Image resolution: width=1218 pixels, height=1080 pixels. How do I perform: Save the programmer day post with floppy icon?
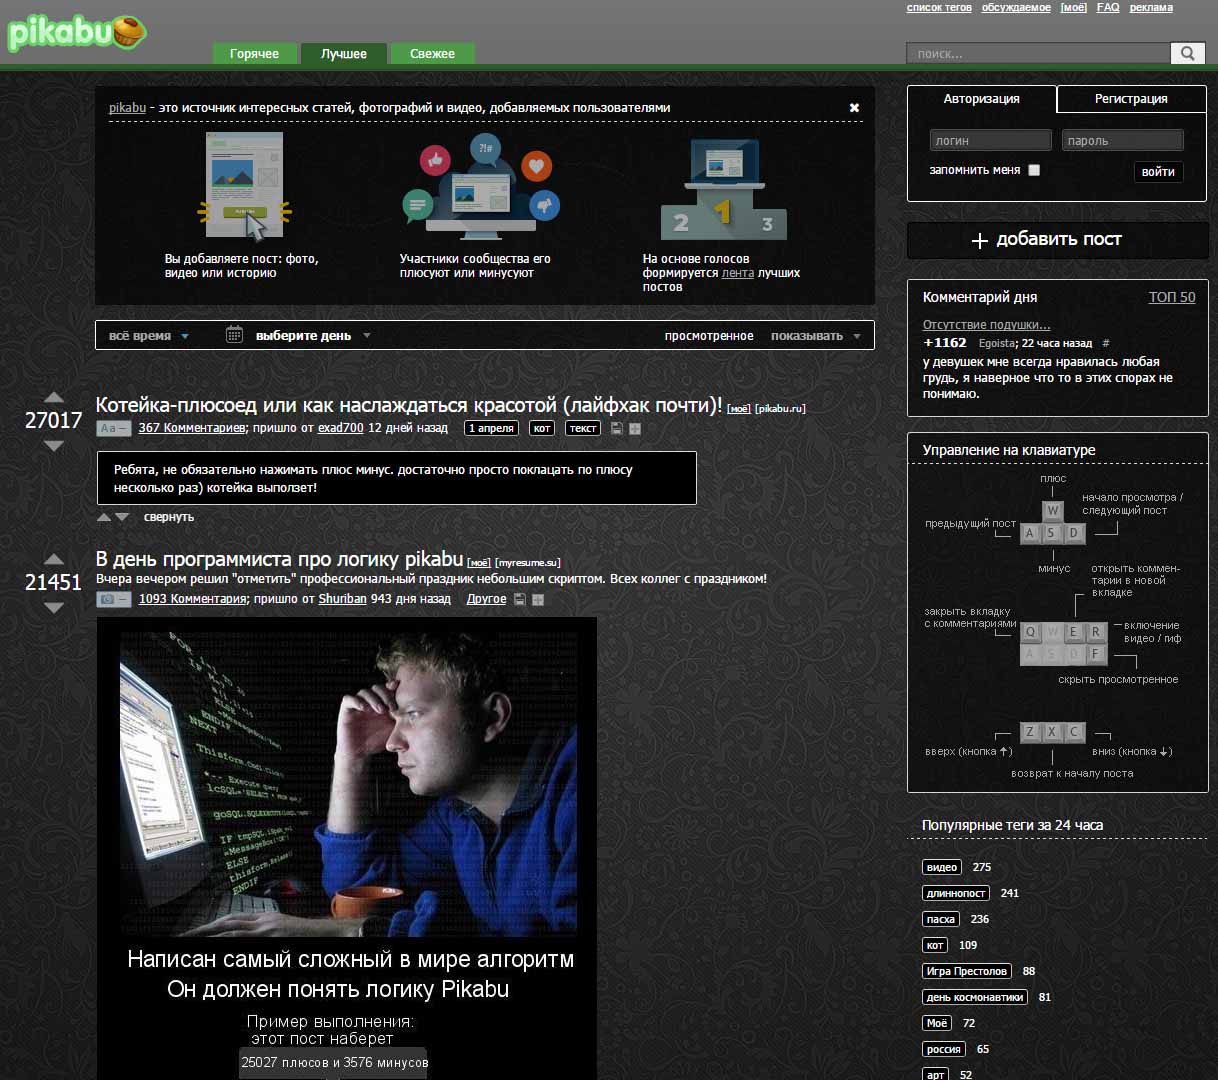(519, 599)
